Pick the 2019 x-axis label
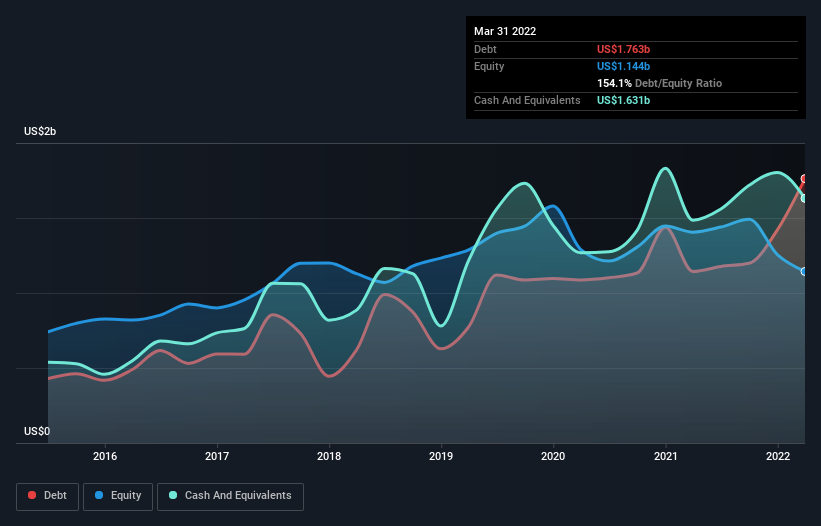The image size is (821, 526). coord(441,457)
